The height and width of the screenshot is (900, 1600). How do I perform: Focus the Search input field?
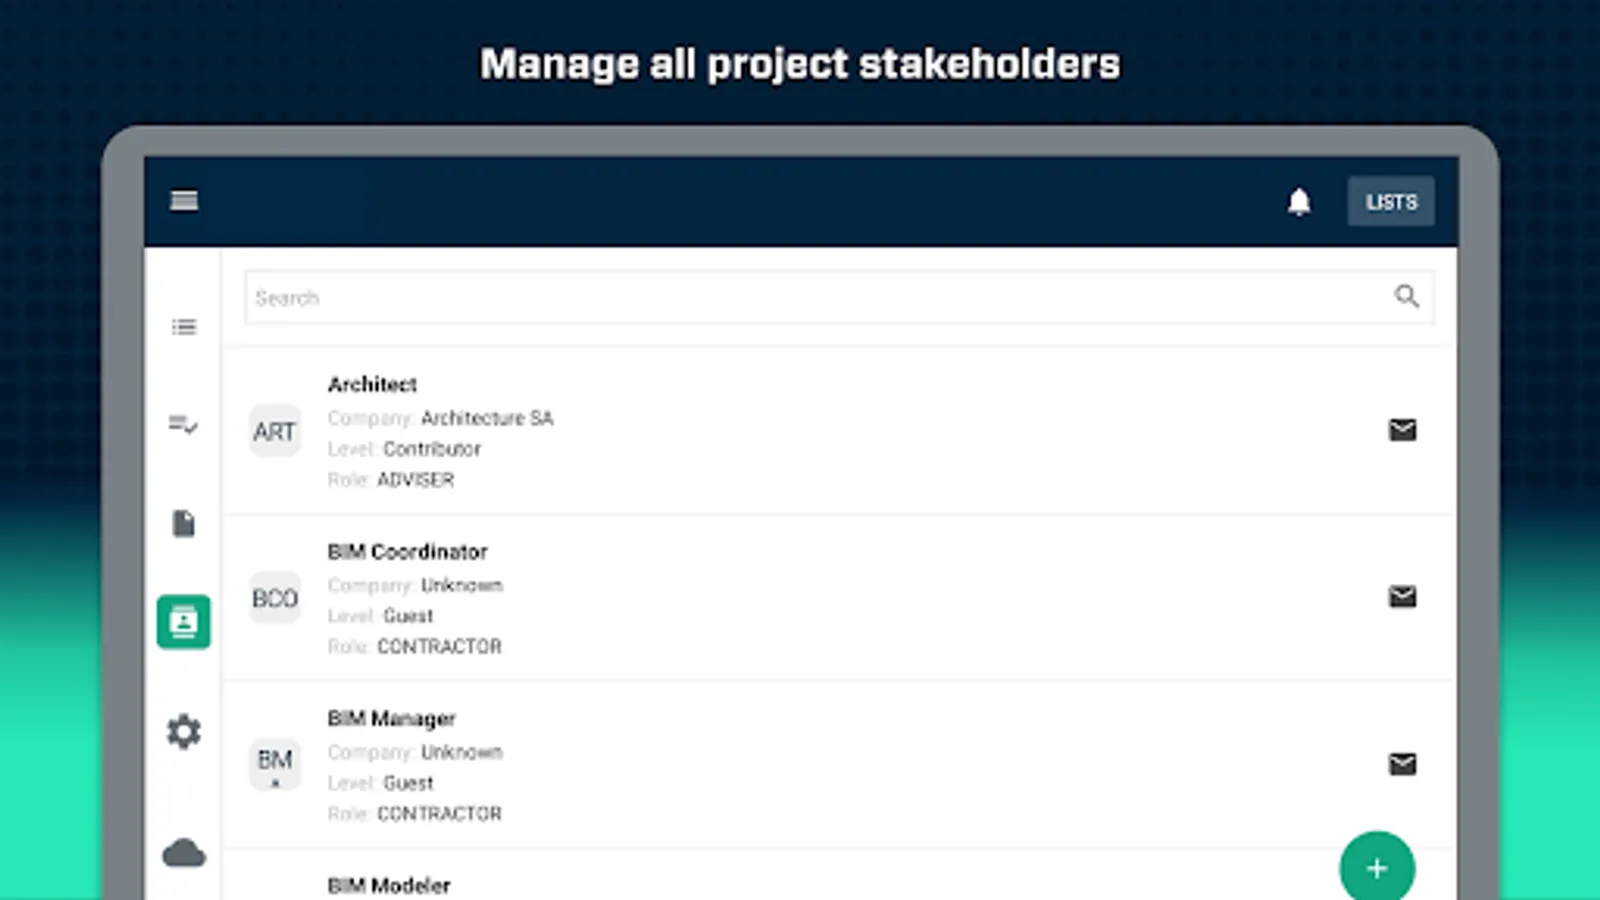tap(839, 297)
